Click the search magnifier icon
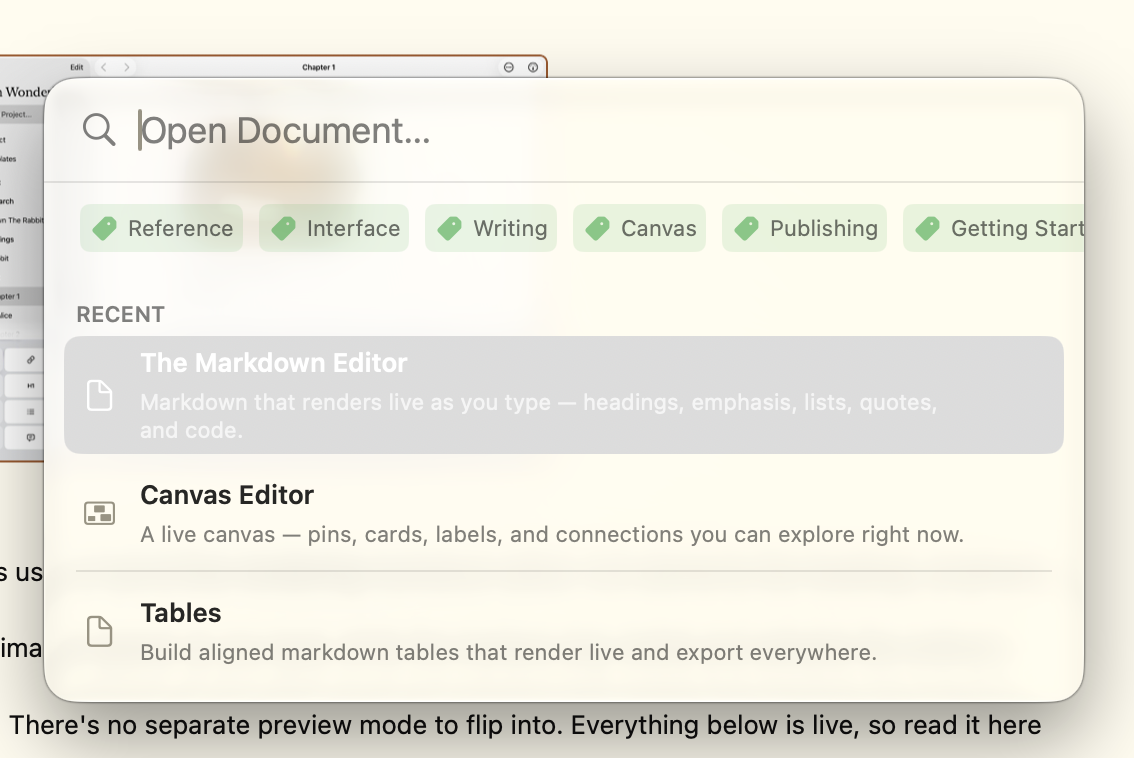Image resolution: width=1134 pixels, height=758 pixels. coord(99,129)
